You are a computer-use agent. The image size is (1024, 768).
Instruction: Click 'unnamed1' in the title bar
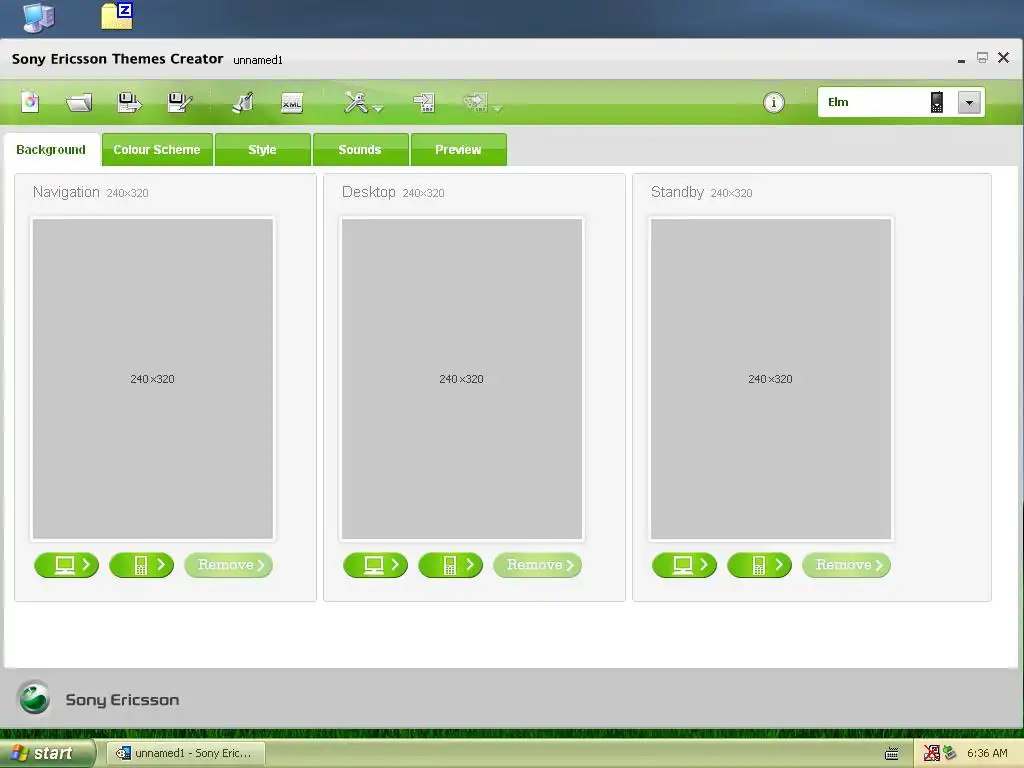tap(258, 60)
